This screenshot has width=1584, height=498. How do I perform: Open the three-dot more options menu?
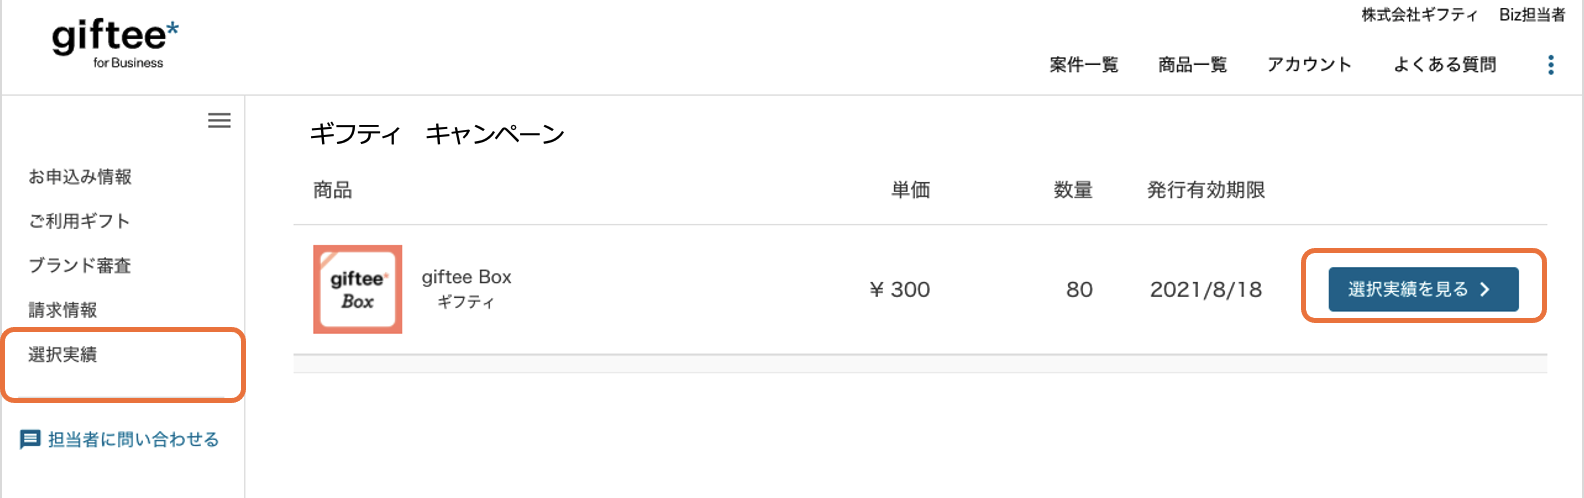point(1550,65)
